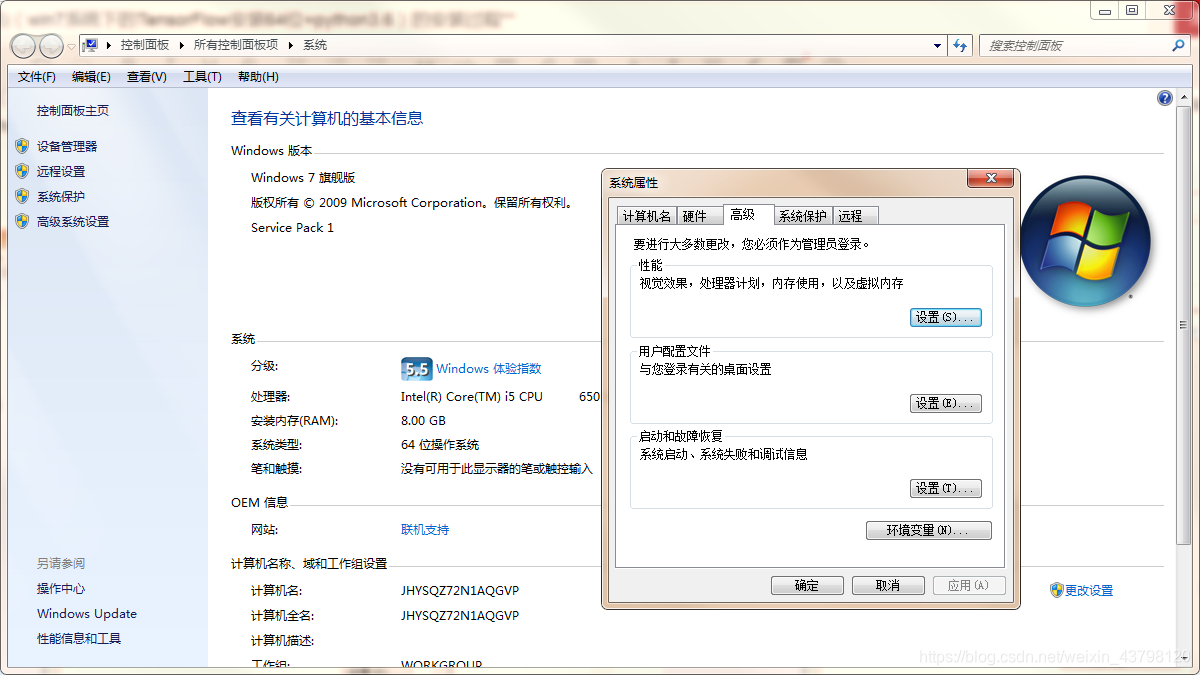Viewport: 1200px width, 675px height.
Task: Open 设备管理器 link
Action: pyautogui.click(x=67, y=146)
